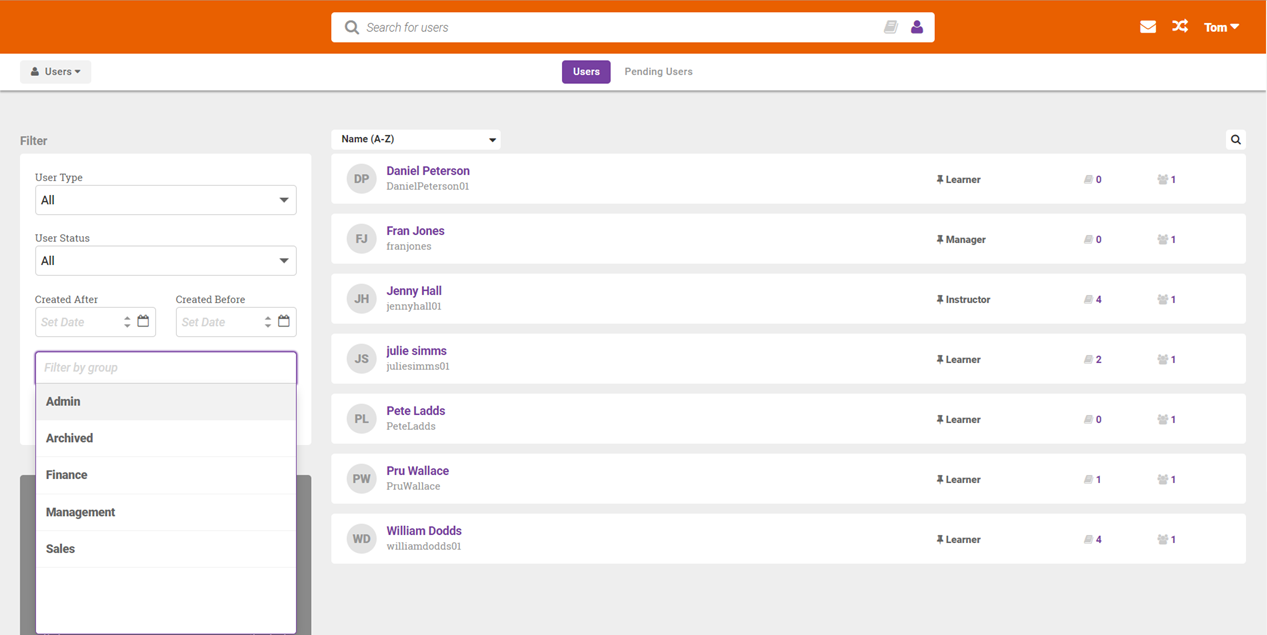Image resolution: width=1267 pixels, height=635 pixels.
Task: Click the JH avatar for Jenny Hall
Action: 362,299
